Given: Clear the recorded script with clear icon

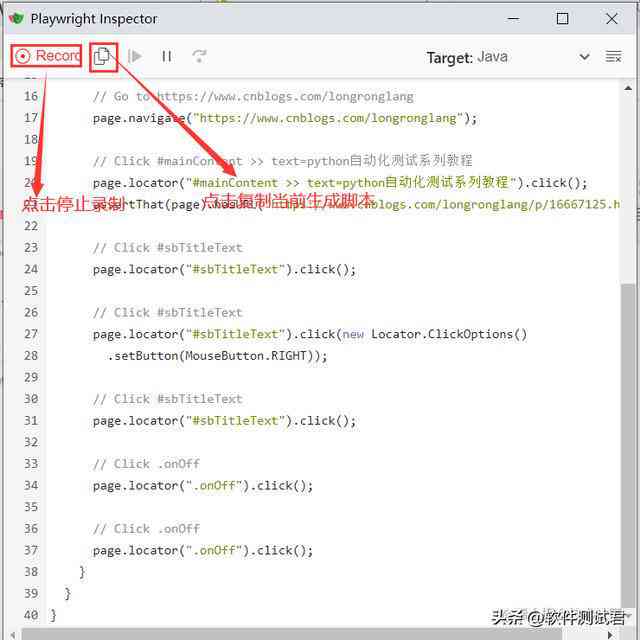Looking at the screenshot, I should tap(613, 57).
